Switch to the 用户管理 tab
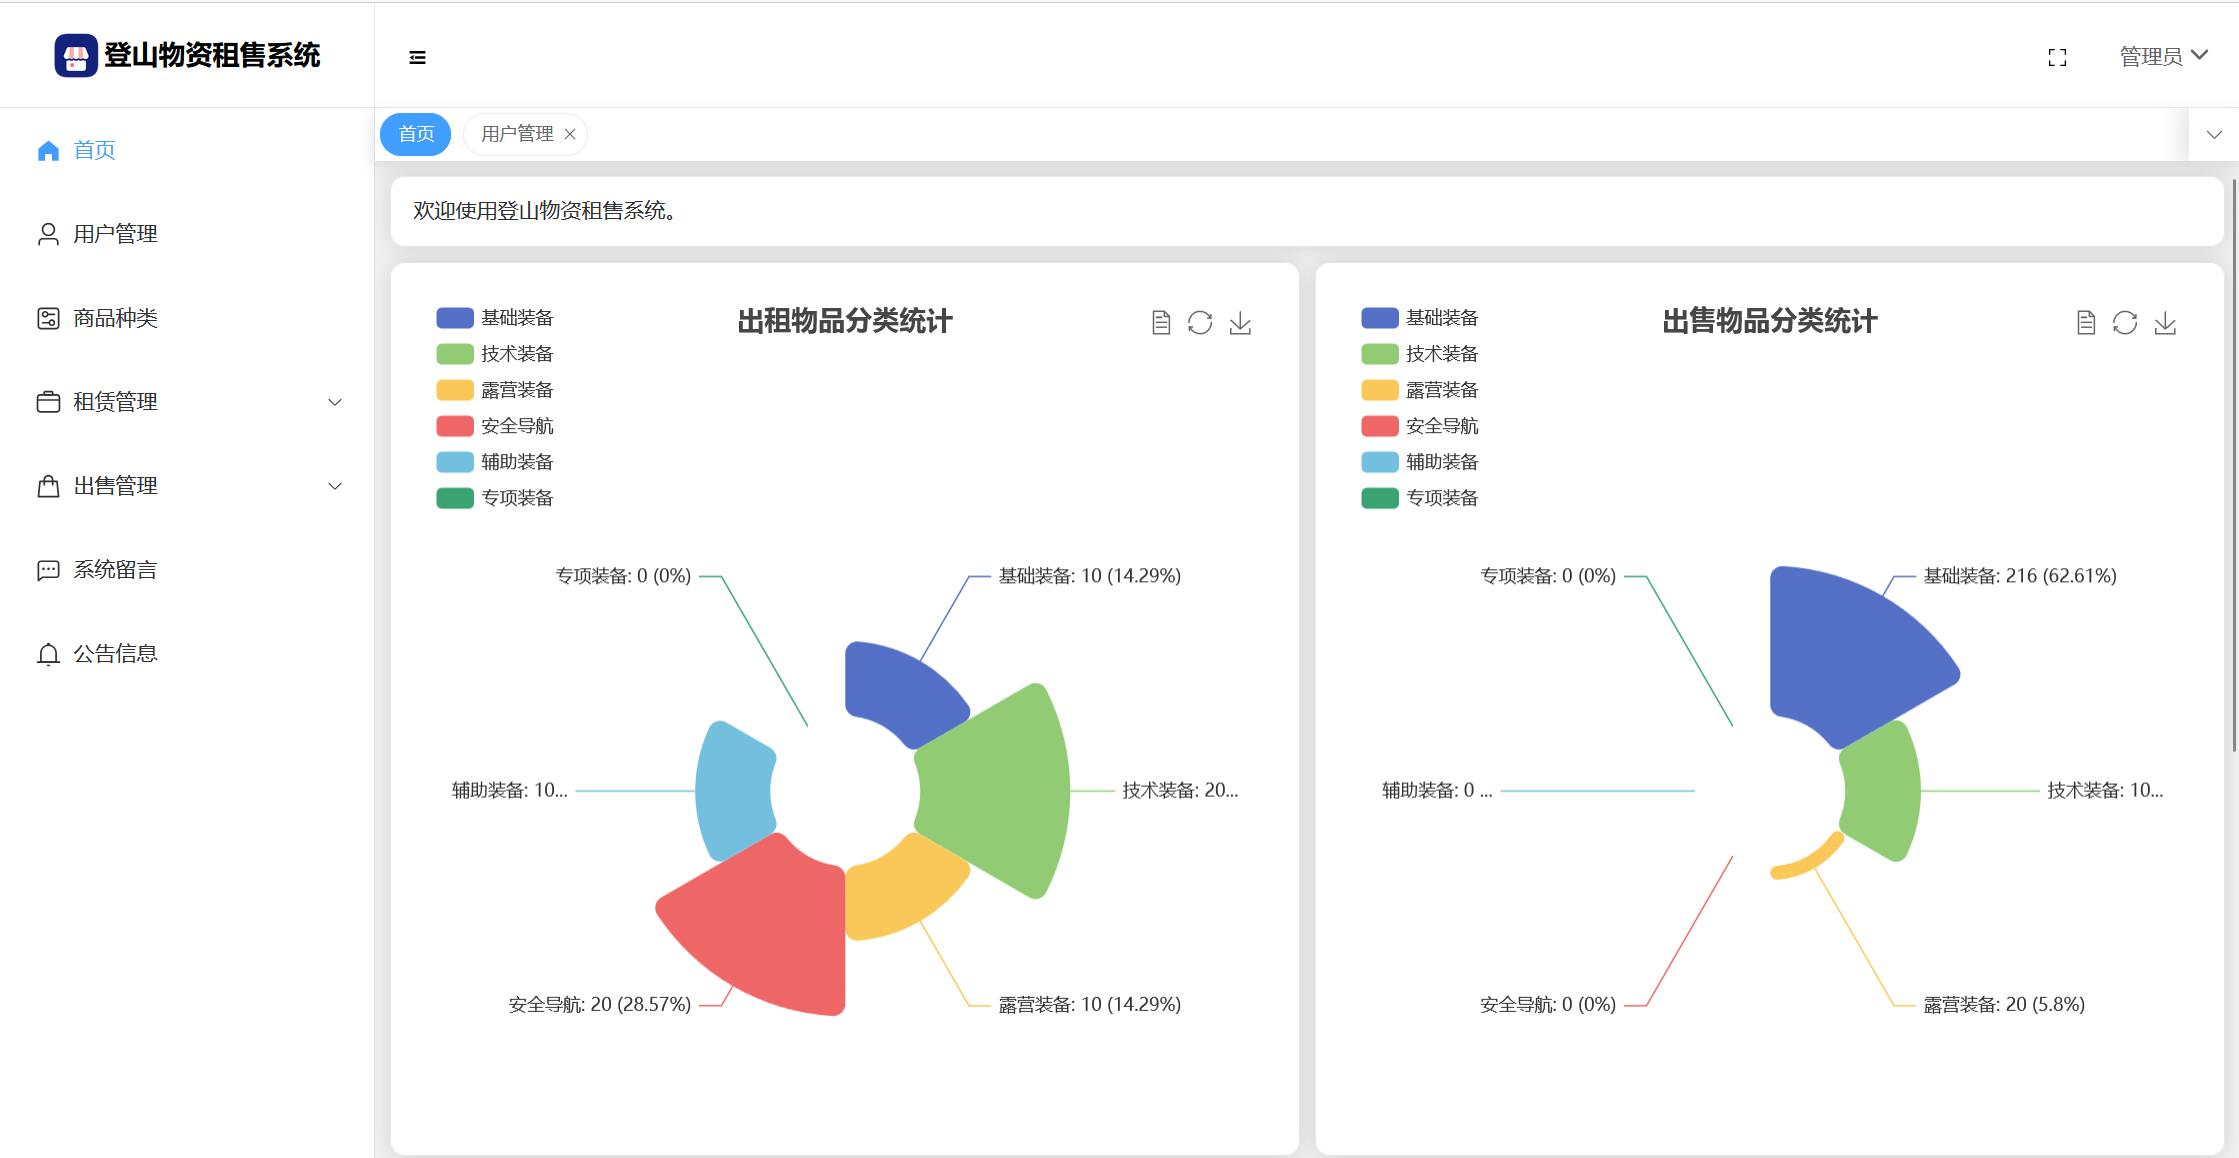 (x=516, y=134)
